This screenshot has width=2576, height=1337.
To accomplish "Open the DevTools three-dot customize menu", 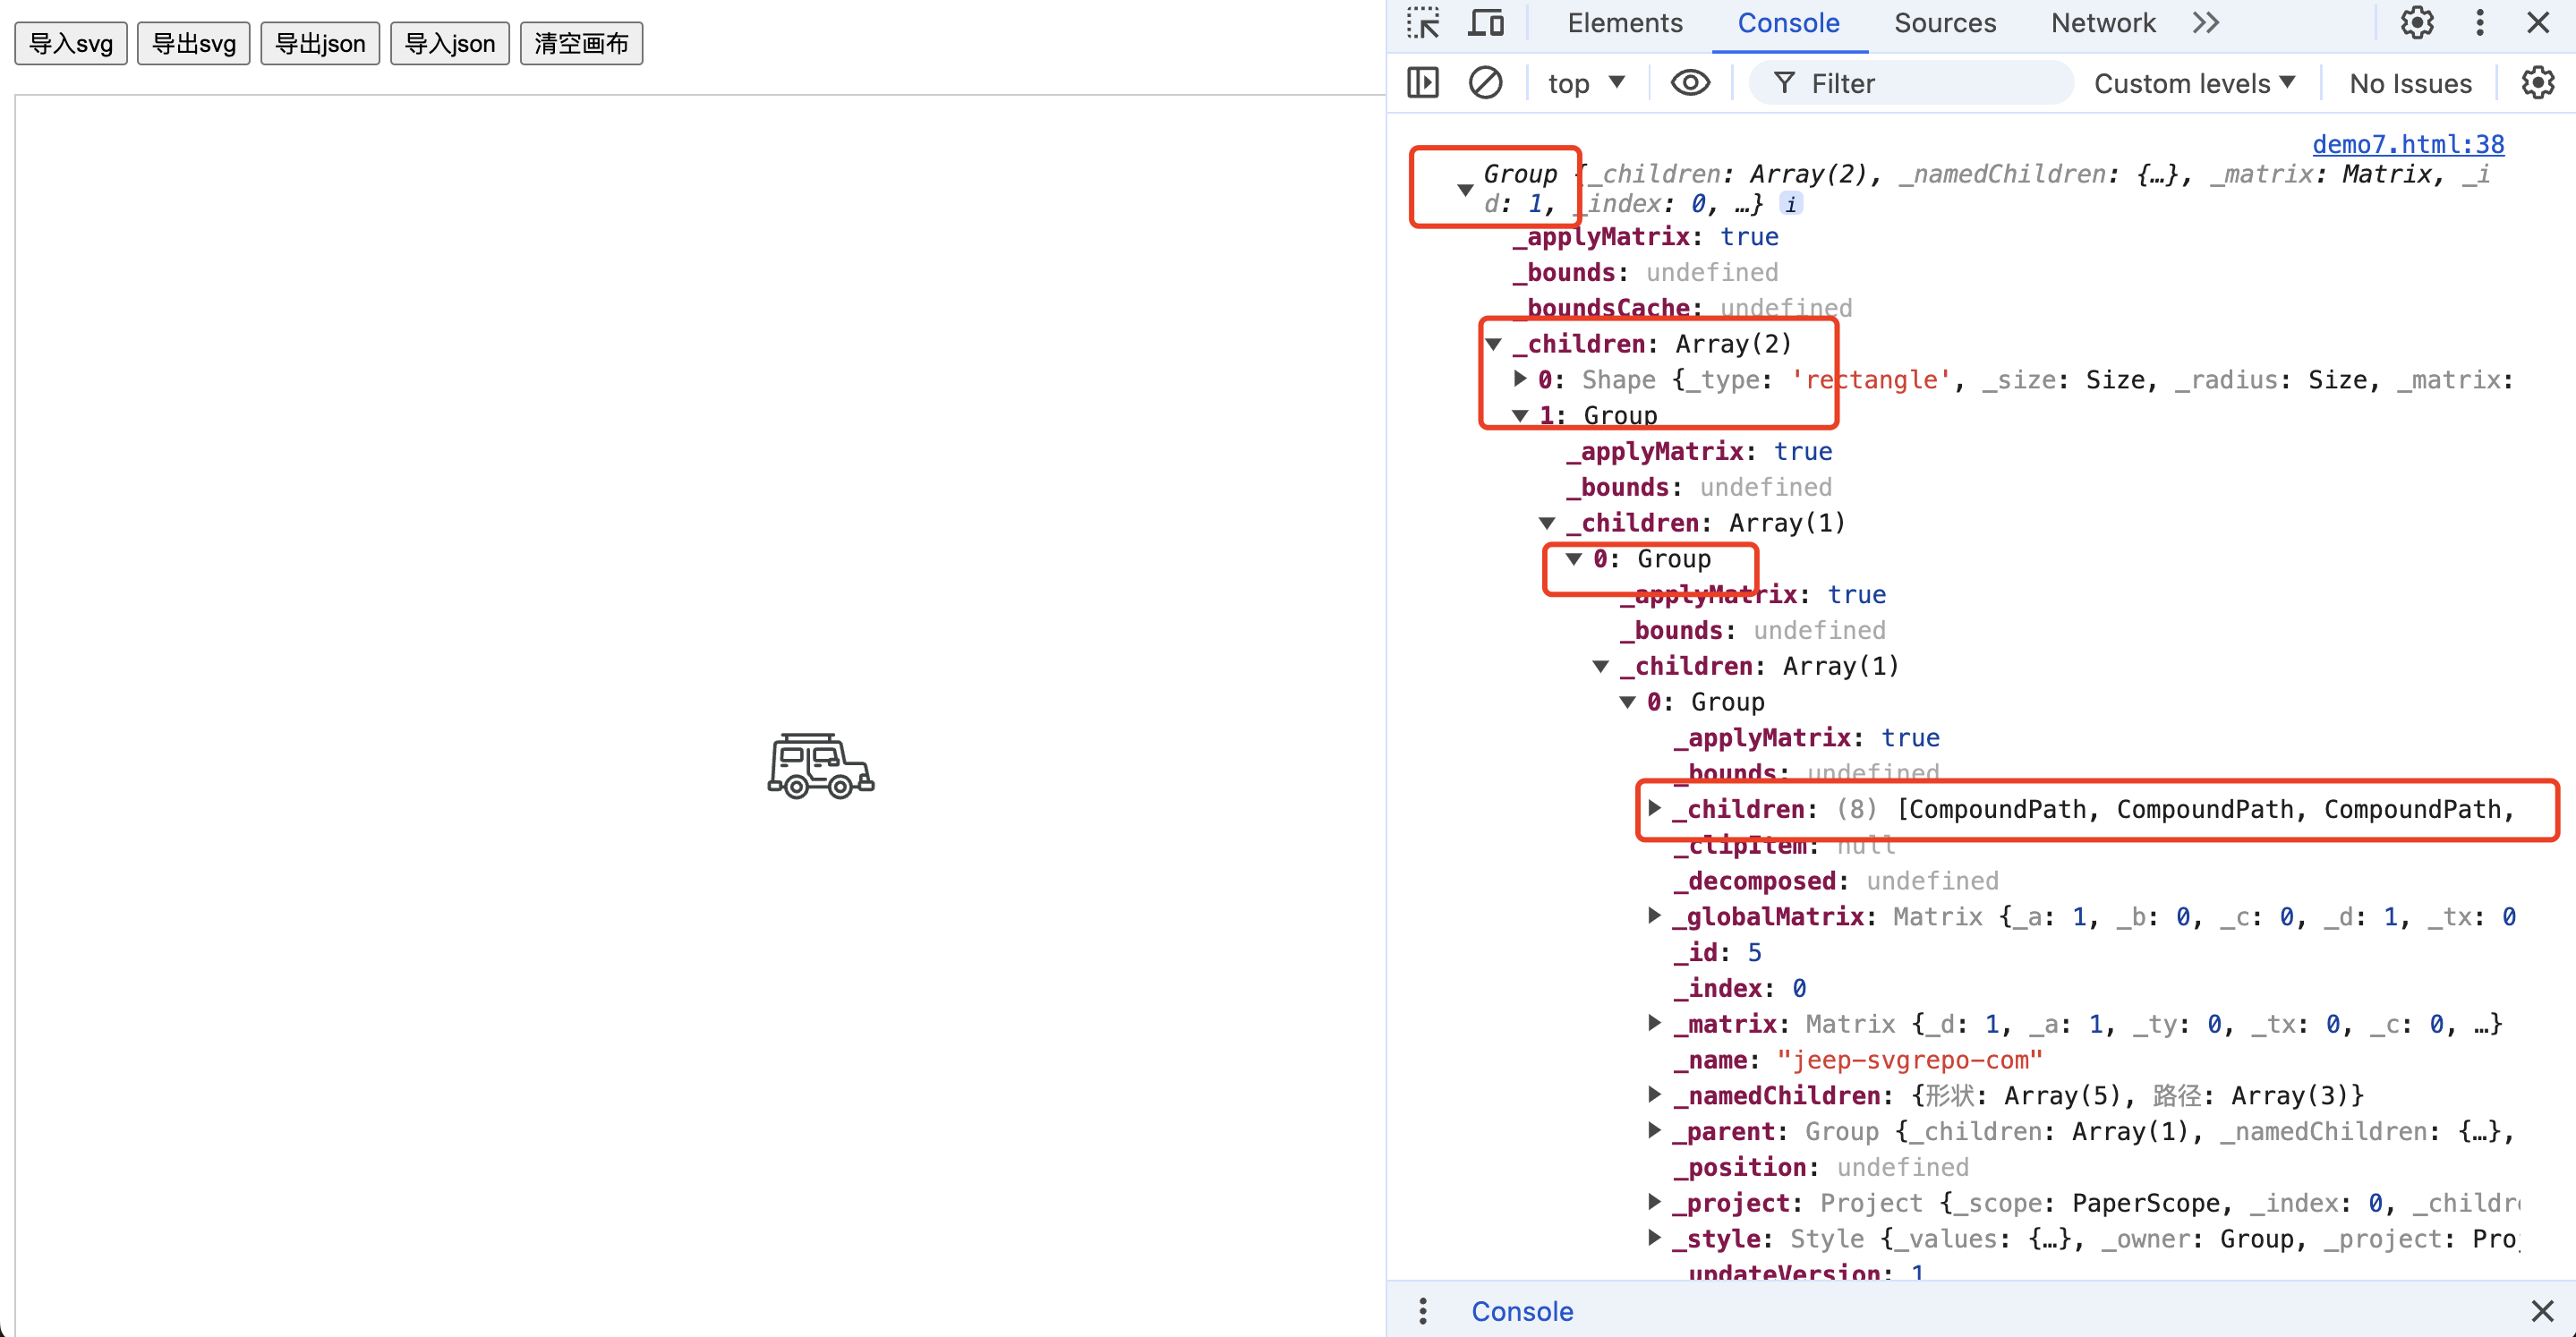I will [x=2480, y=23].
